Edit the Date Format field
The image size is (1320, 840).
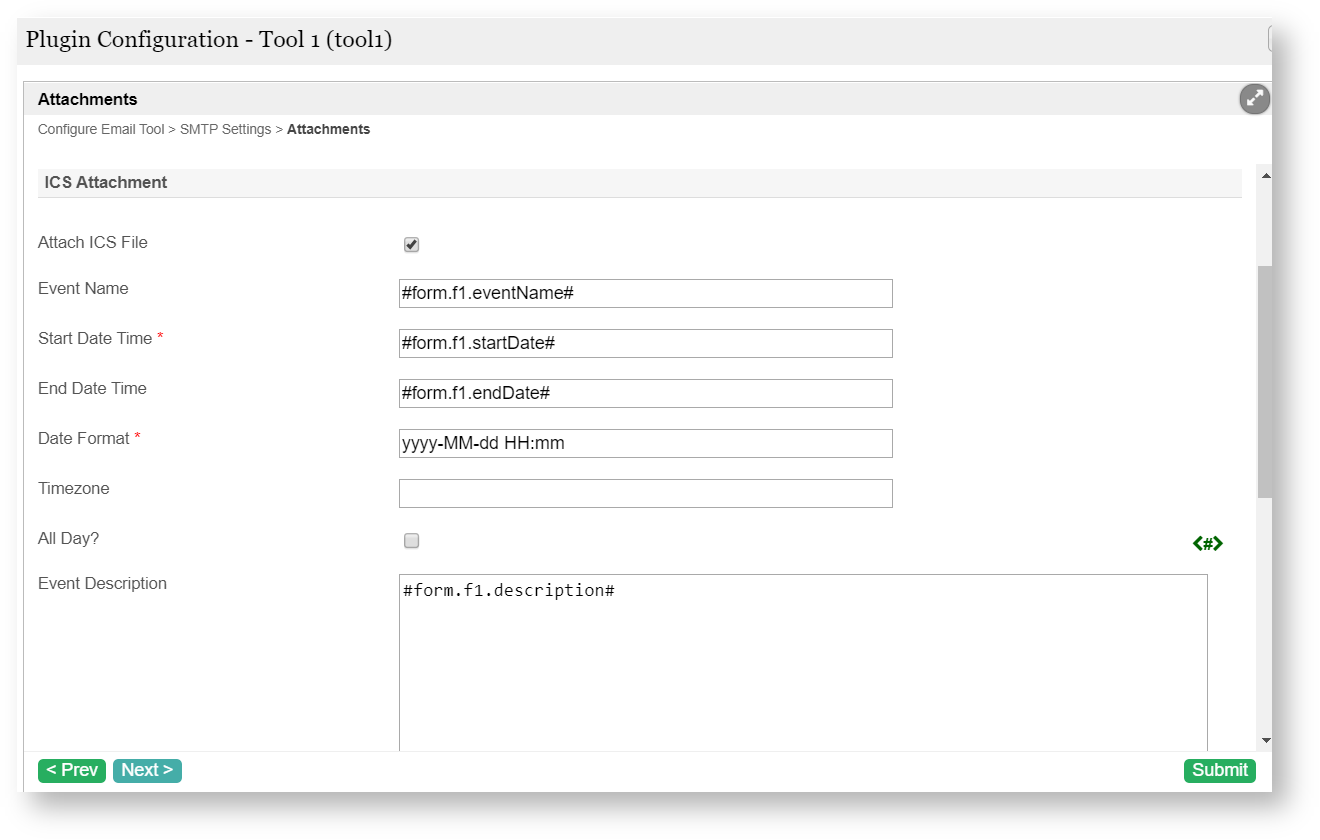point(645,443)
